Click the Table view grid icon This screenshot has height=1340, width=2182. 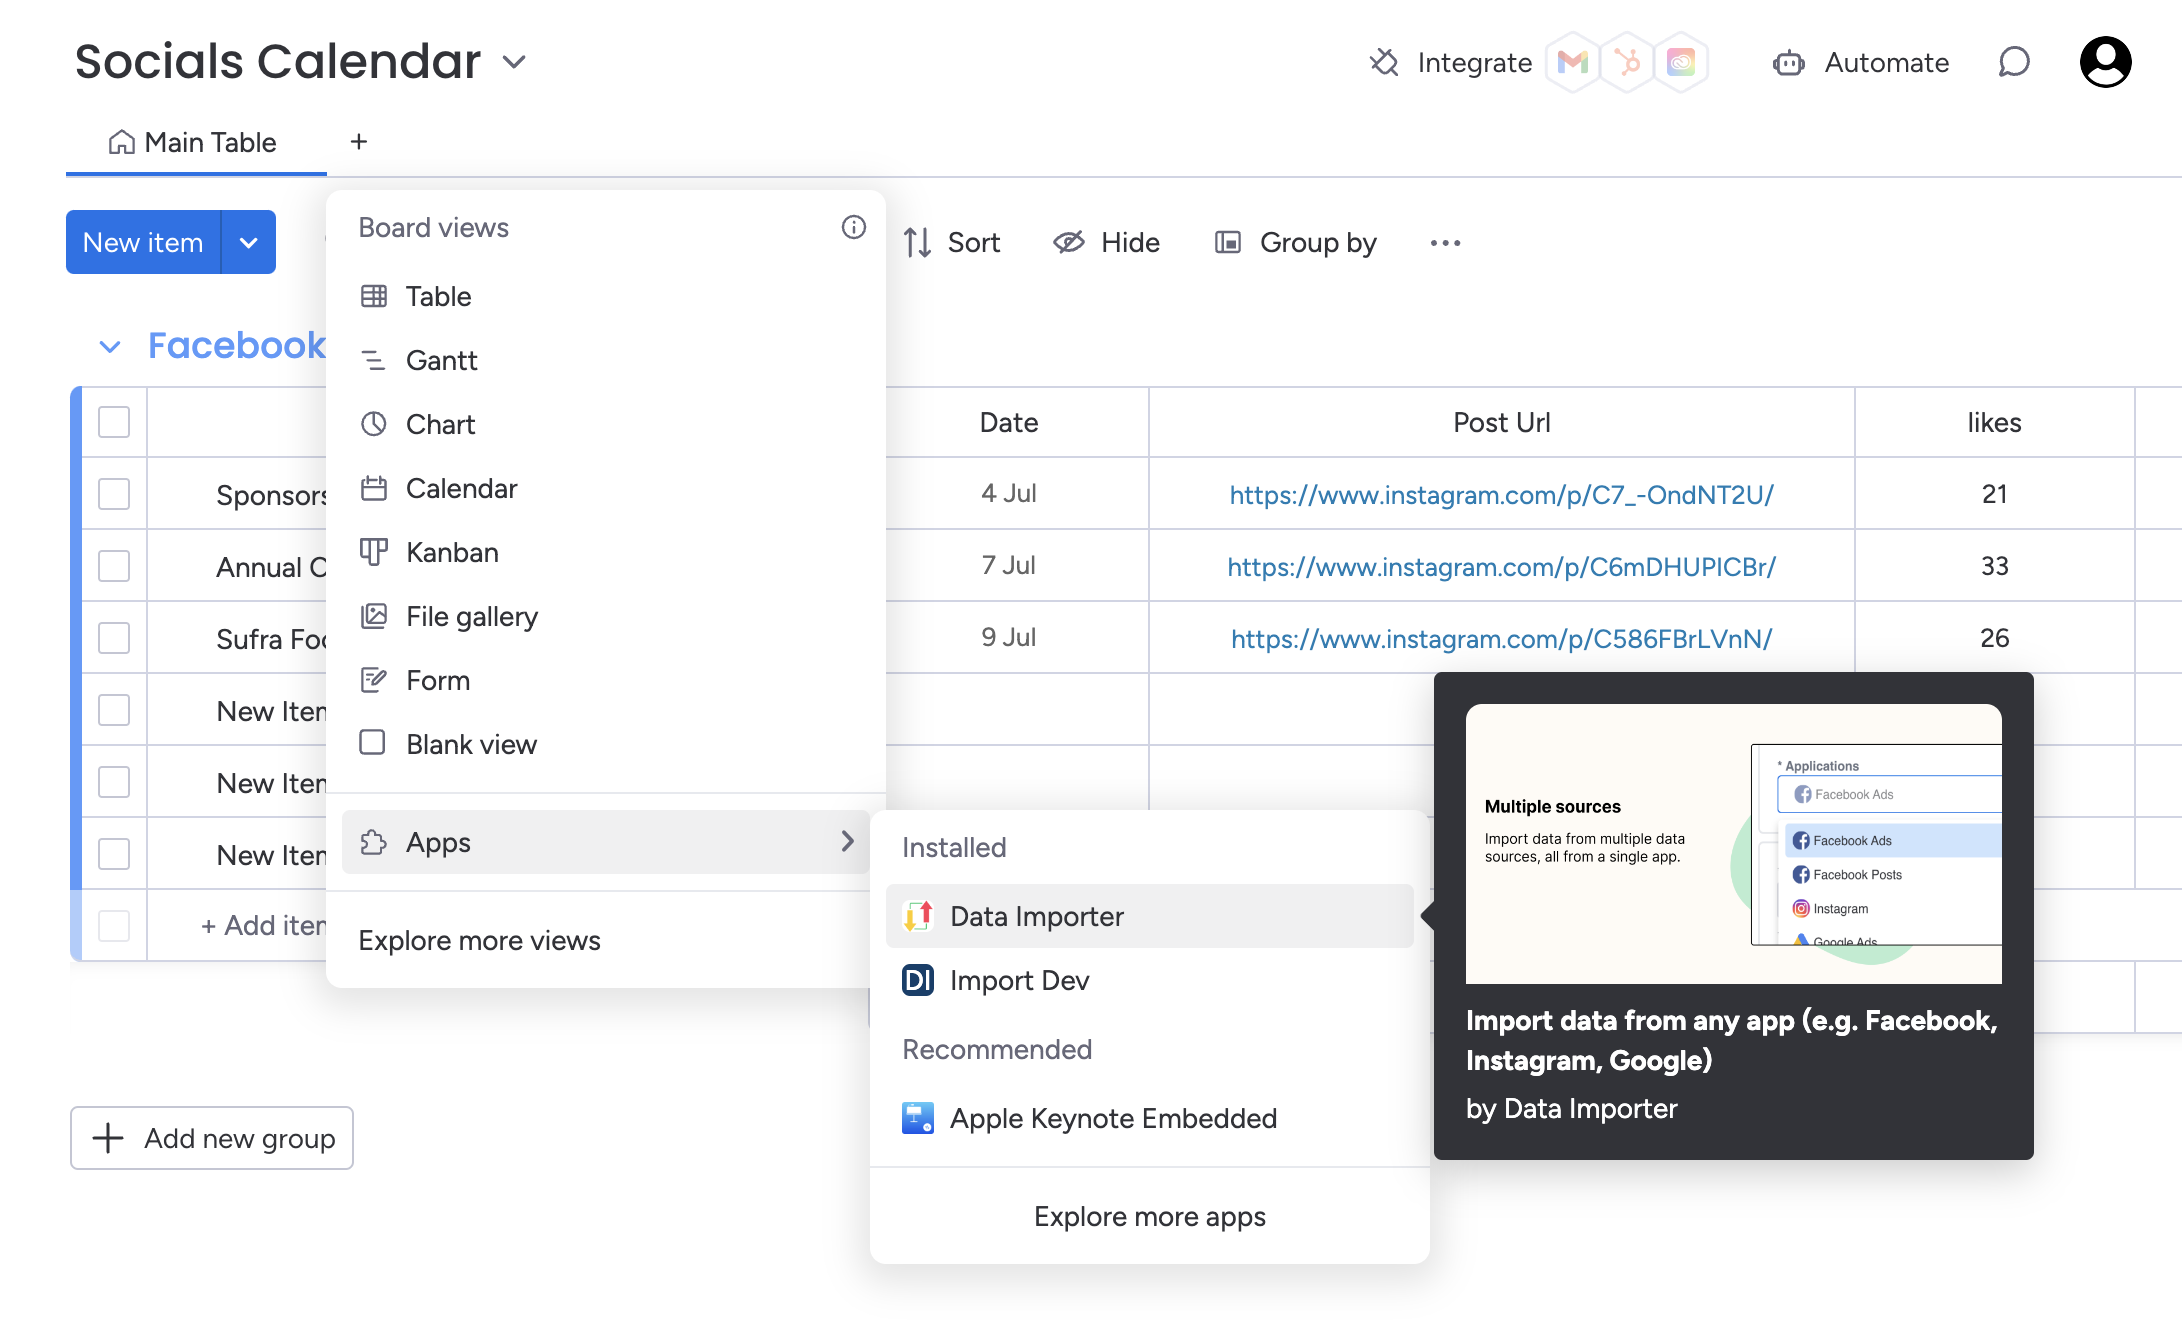(374, 296)
